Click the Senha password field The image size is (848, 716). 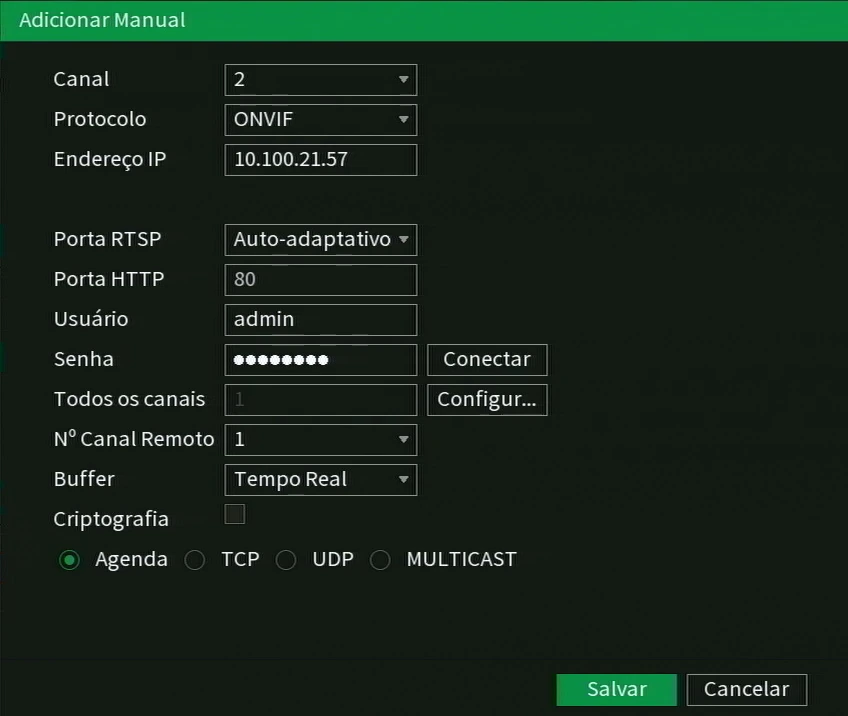[x=321, y=360]
